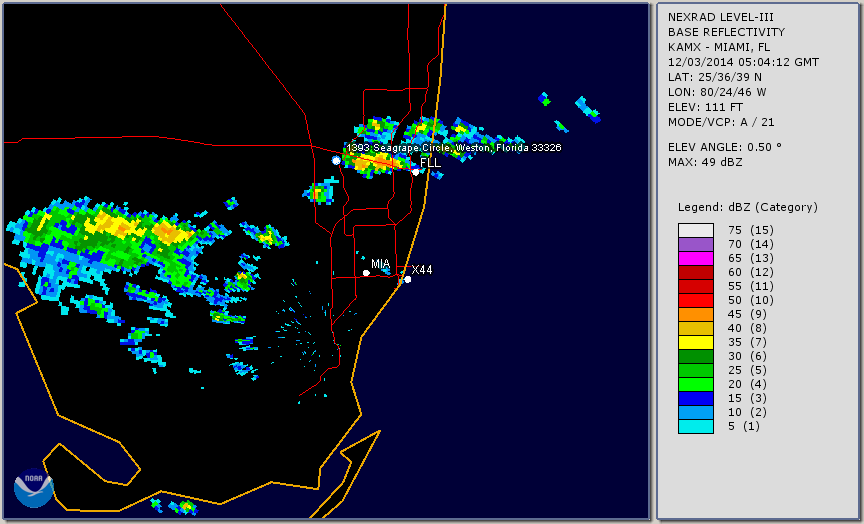The width and height of the screenshot is (864, 524).
Task: Click the 'ELEV ANGLE: 0.50' text
Action: click(x=725, y=147)
